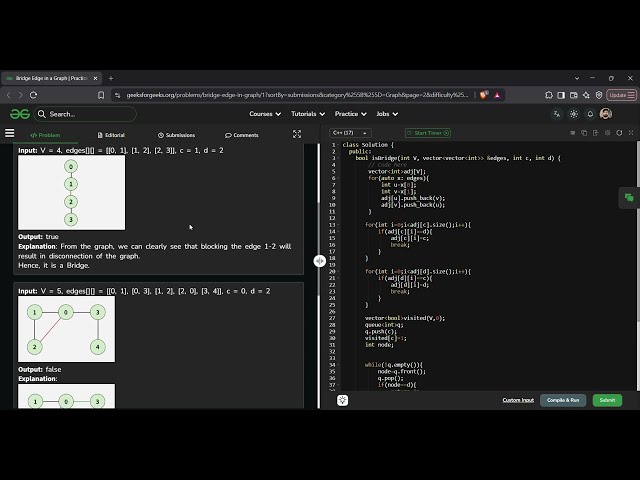Image resolution: width=640 pixels, height=480 pixels.
Task: View site information icon in address bar
Action: (118, 95)
